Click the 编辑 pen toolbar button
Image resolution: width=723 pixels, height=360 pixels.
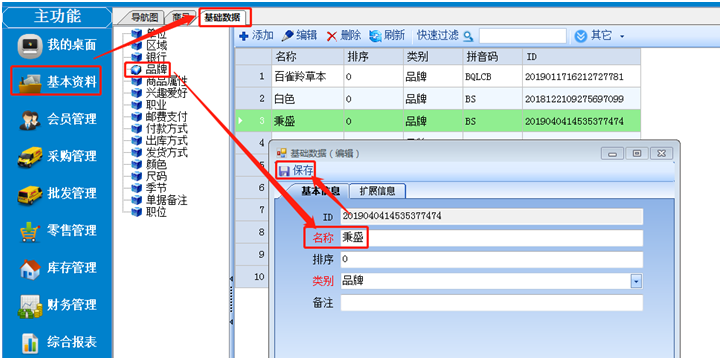coord(299,35)
